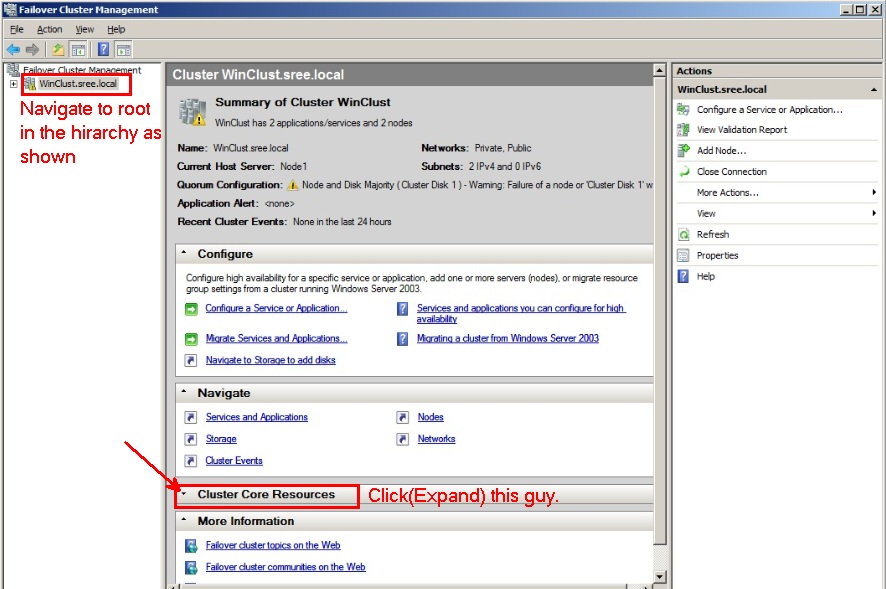Expand the WinClust.sree.local tree node
This screenshot has height=589, width=886.
(13, 84)
